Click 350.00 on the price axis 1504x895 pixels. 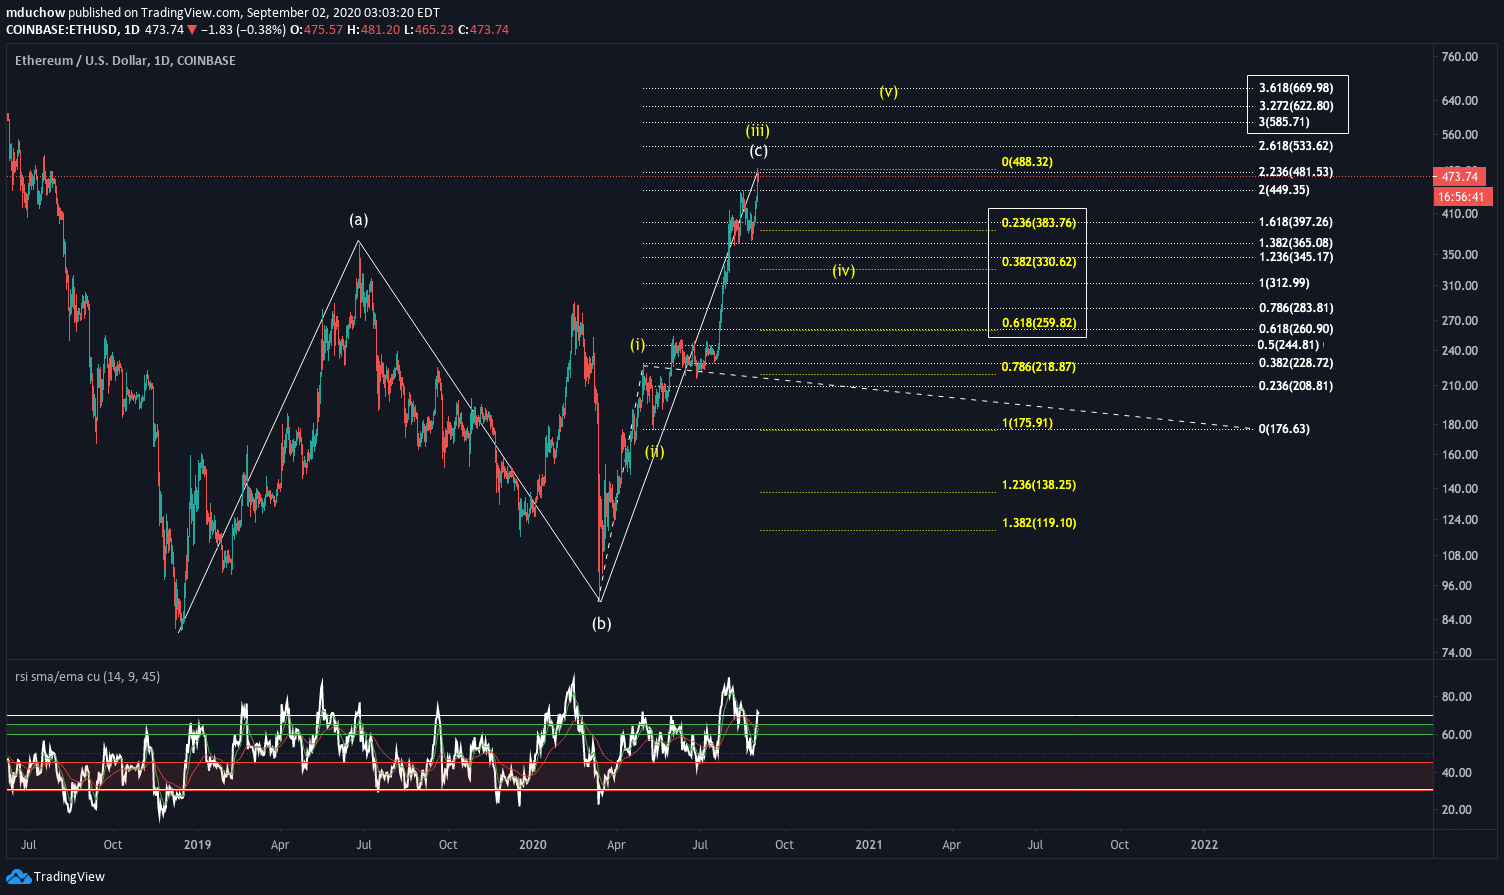point(1460,255)
